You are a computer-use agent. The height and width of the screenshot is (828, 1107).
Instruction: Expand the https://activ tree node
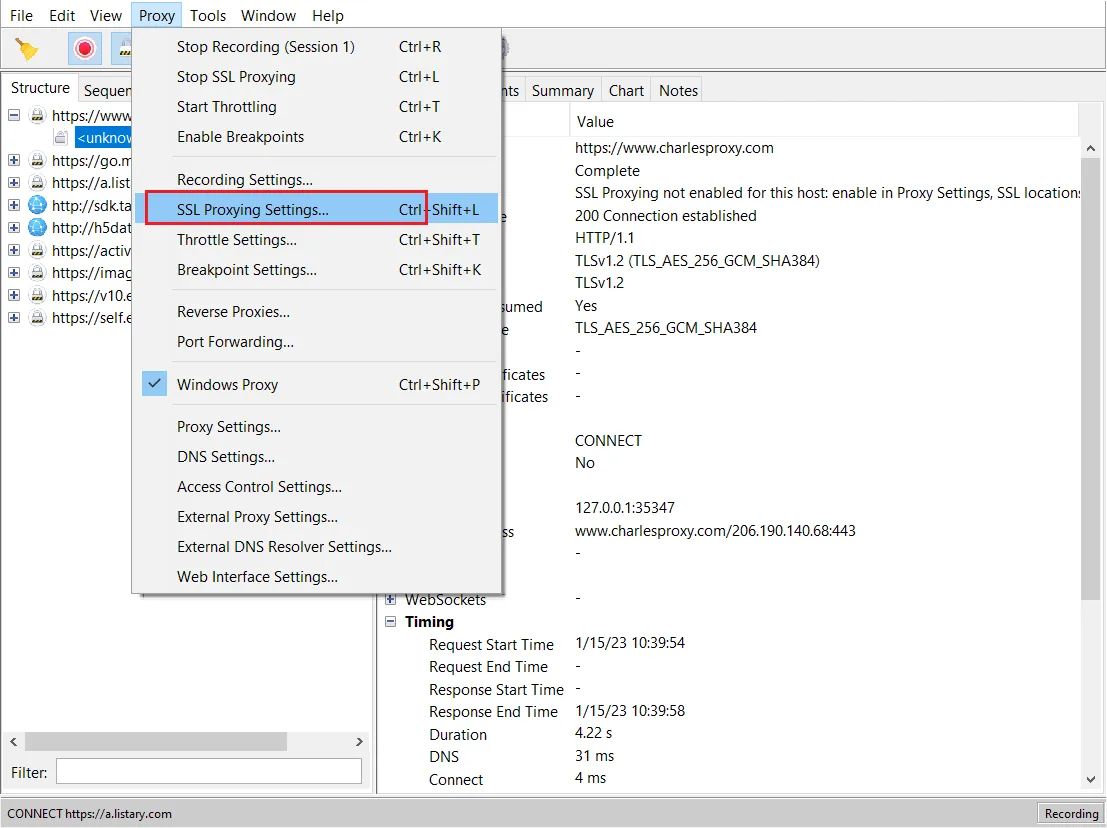click(13, 251)
